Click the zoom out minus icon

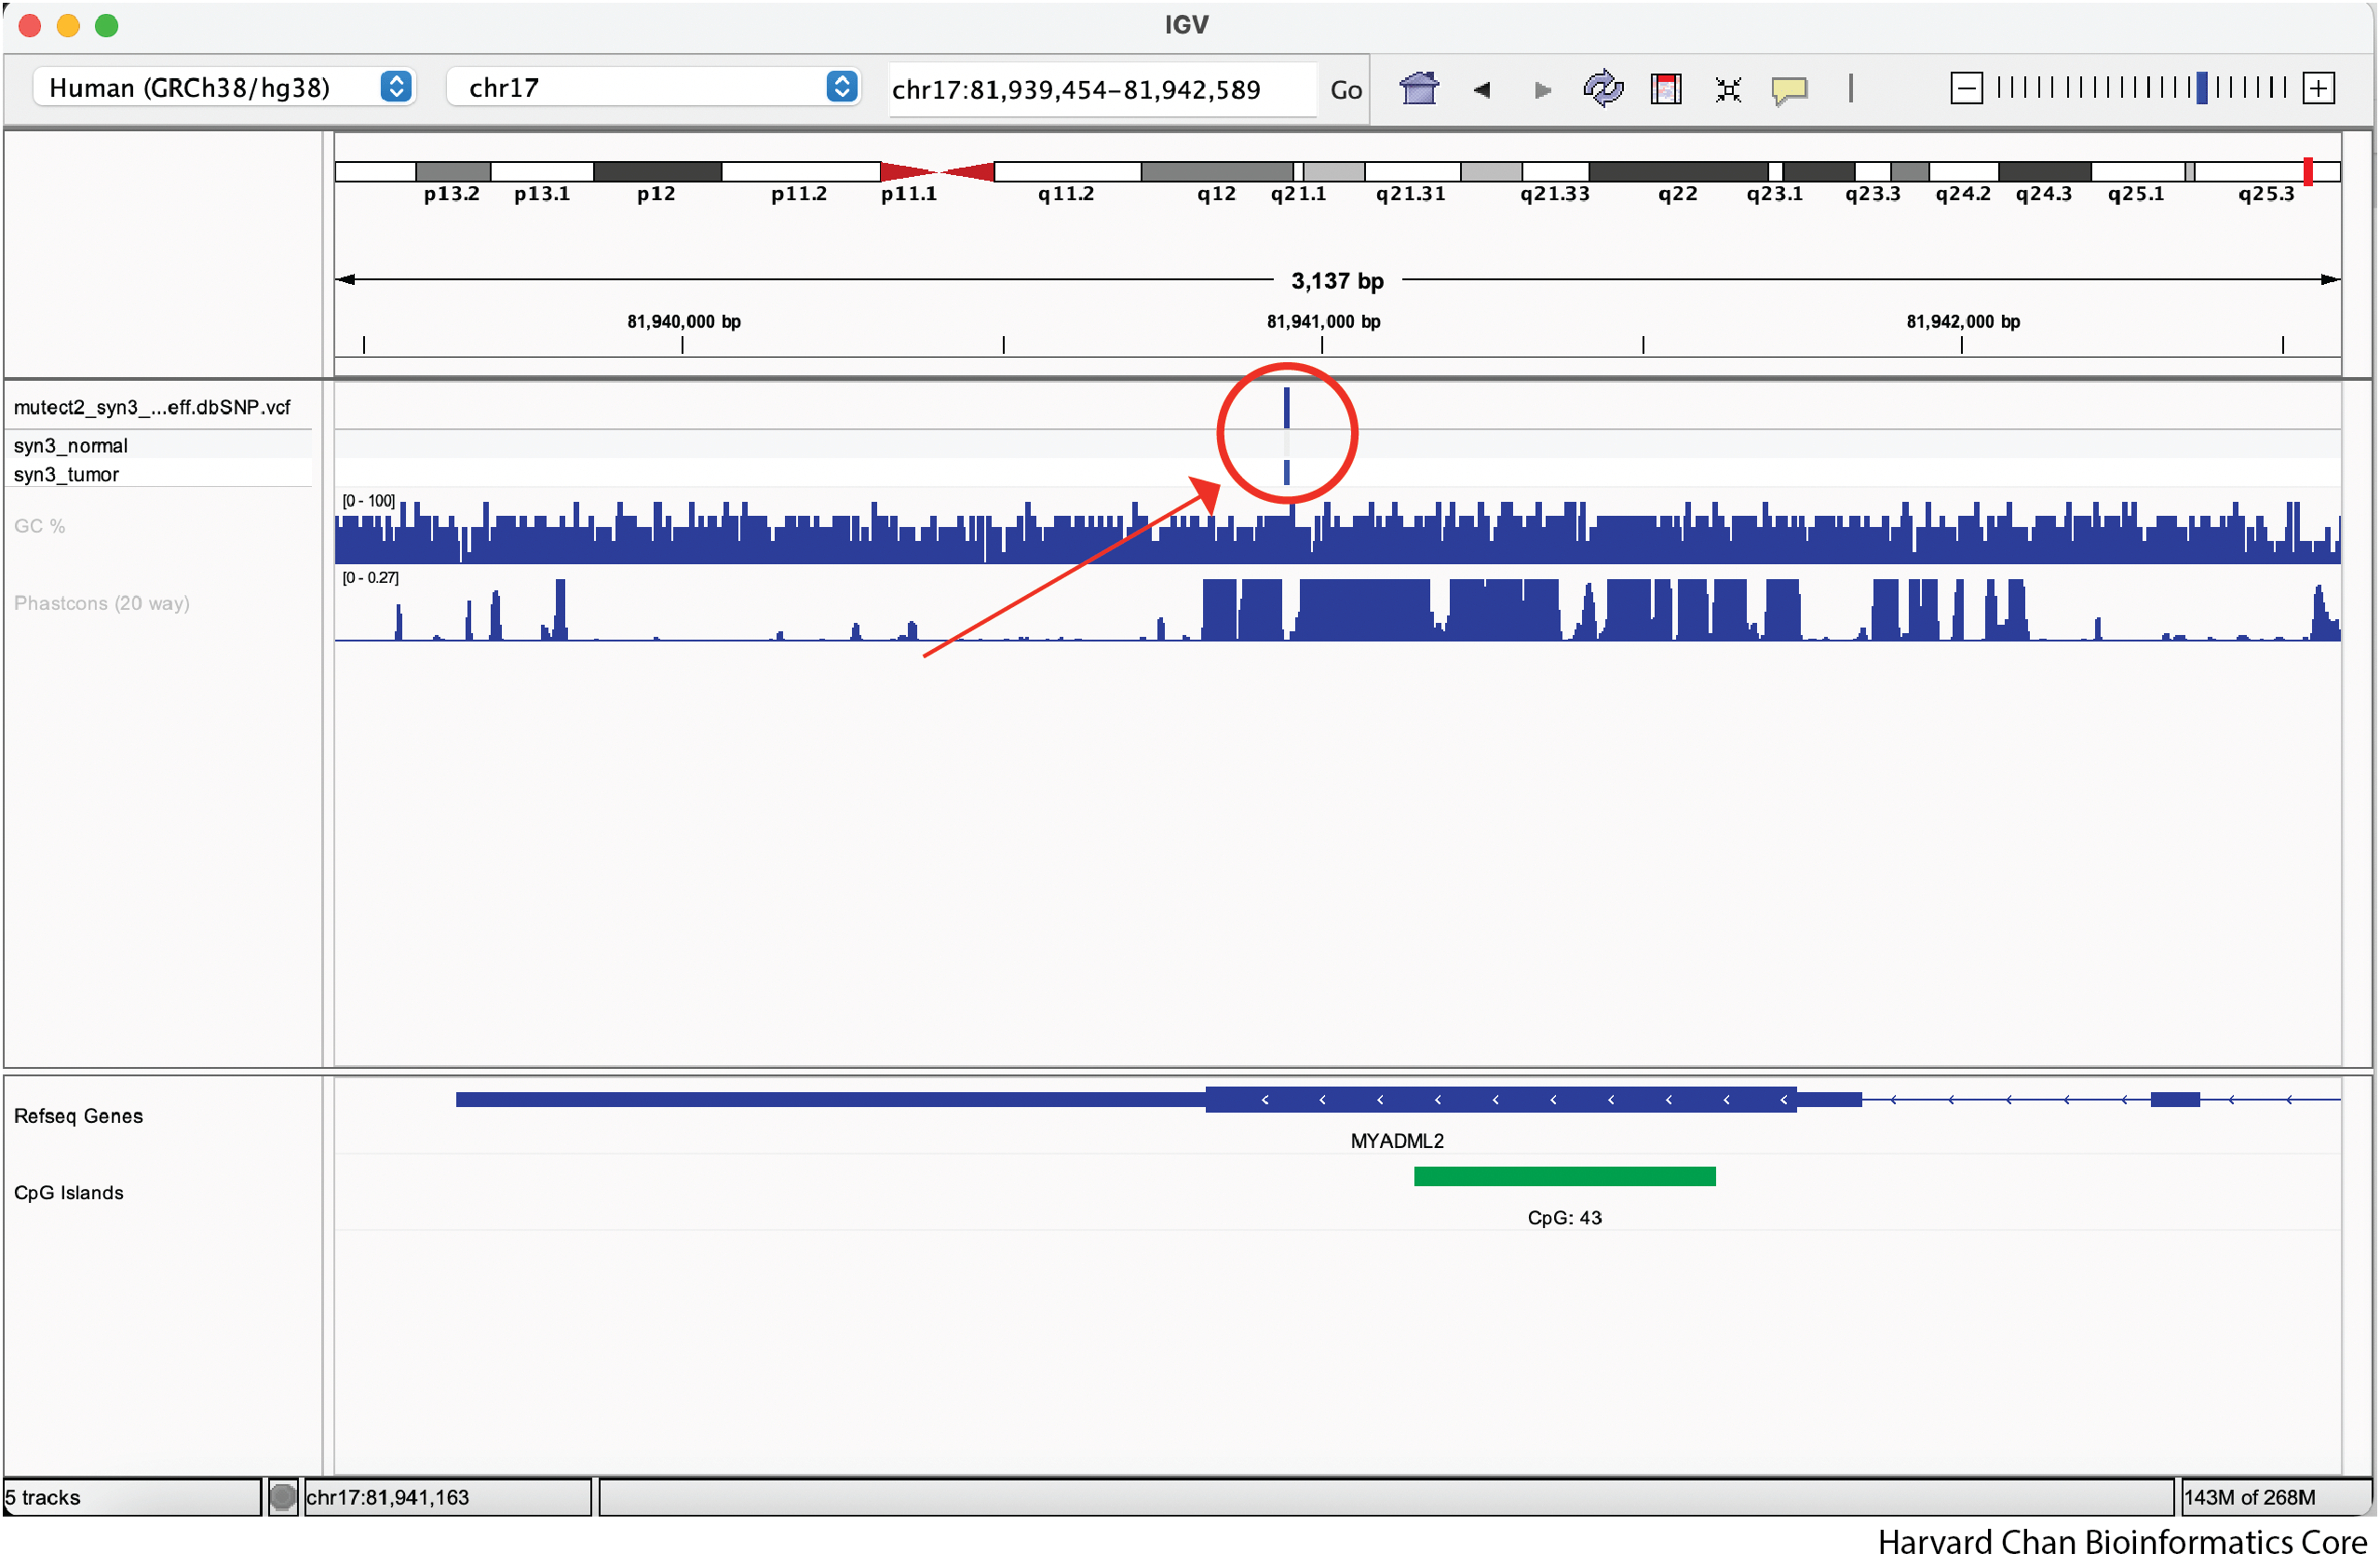1966,88
